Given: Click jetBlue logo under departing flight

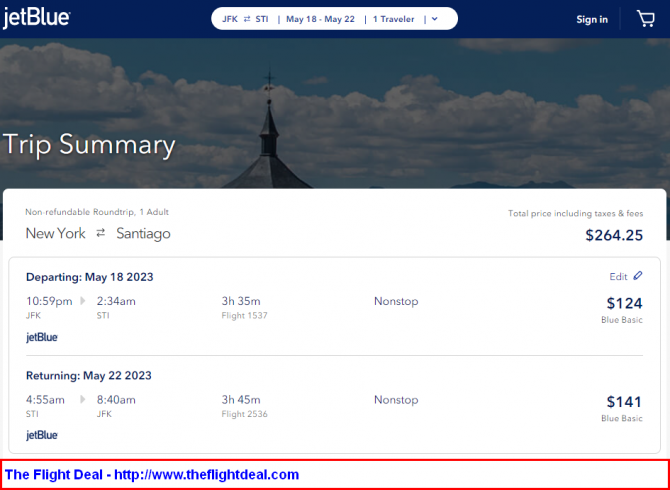Looking at the screenshot, I should click(x=42, y=337).
